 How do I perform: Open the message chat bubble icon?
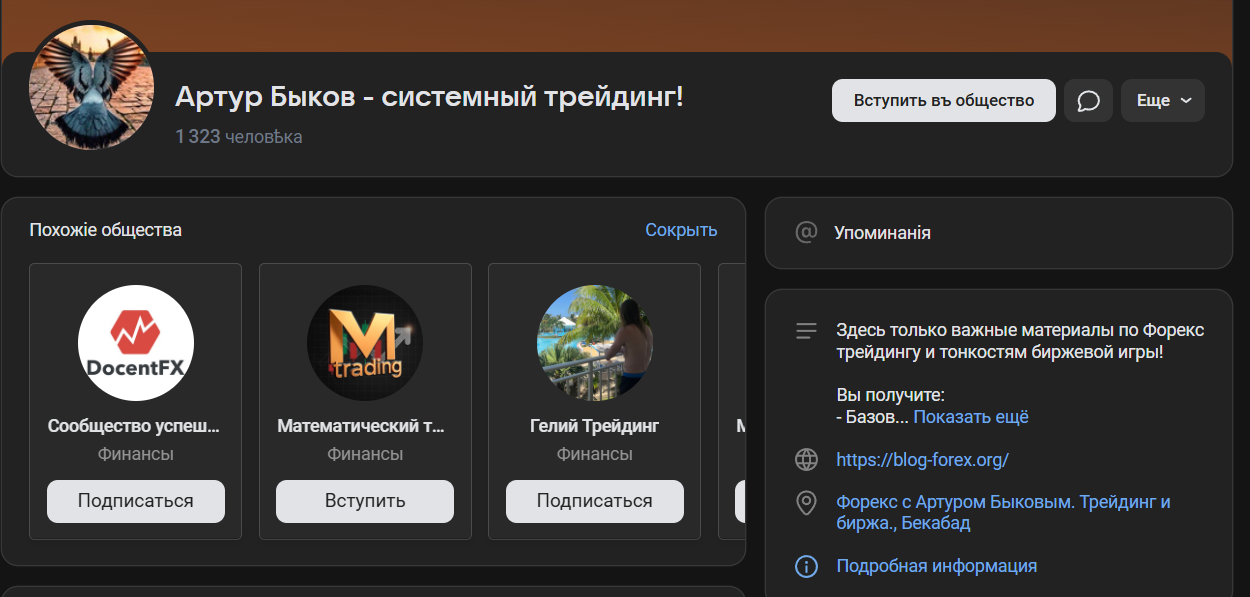(1088, 100)
